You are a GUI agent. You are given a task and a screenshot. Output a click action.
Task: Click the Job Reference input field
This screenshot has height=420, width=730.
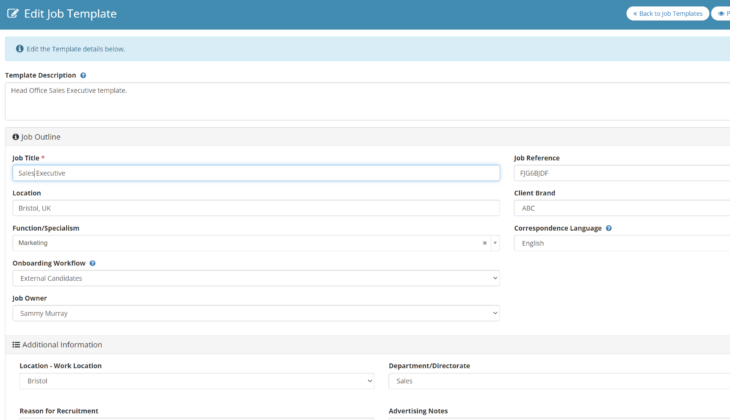pos(621,173)
